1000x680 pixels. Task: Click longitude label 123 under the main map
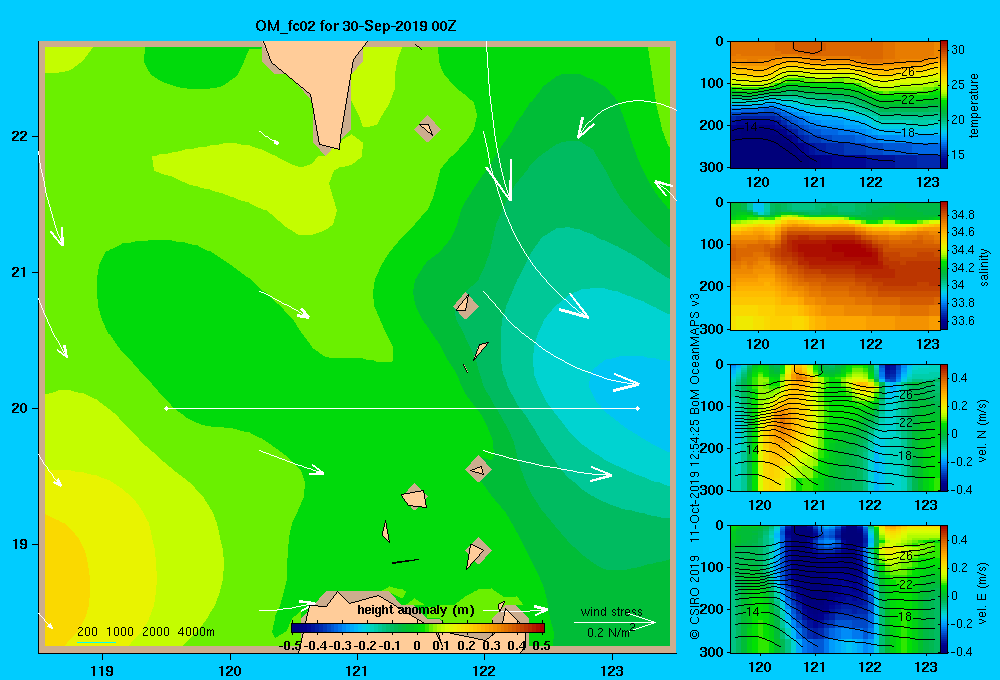[x=612, y=670]
